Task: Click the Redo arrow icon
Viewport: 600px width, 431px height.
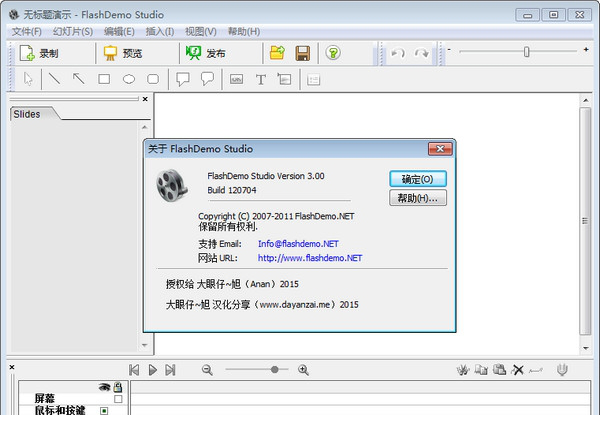Action: pos(422,53)
